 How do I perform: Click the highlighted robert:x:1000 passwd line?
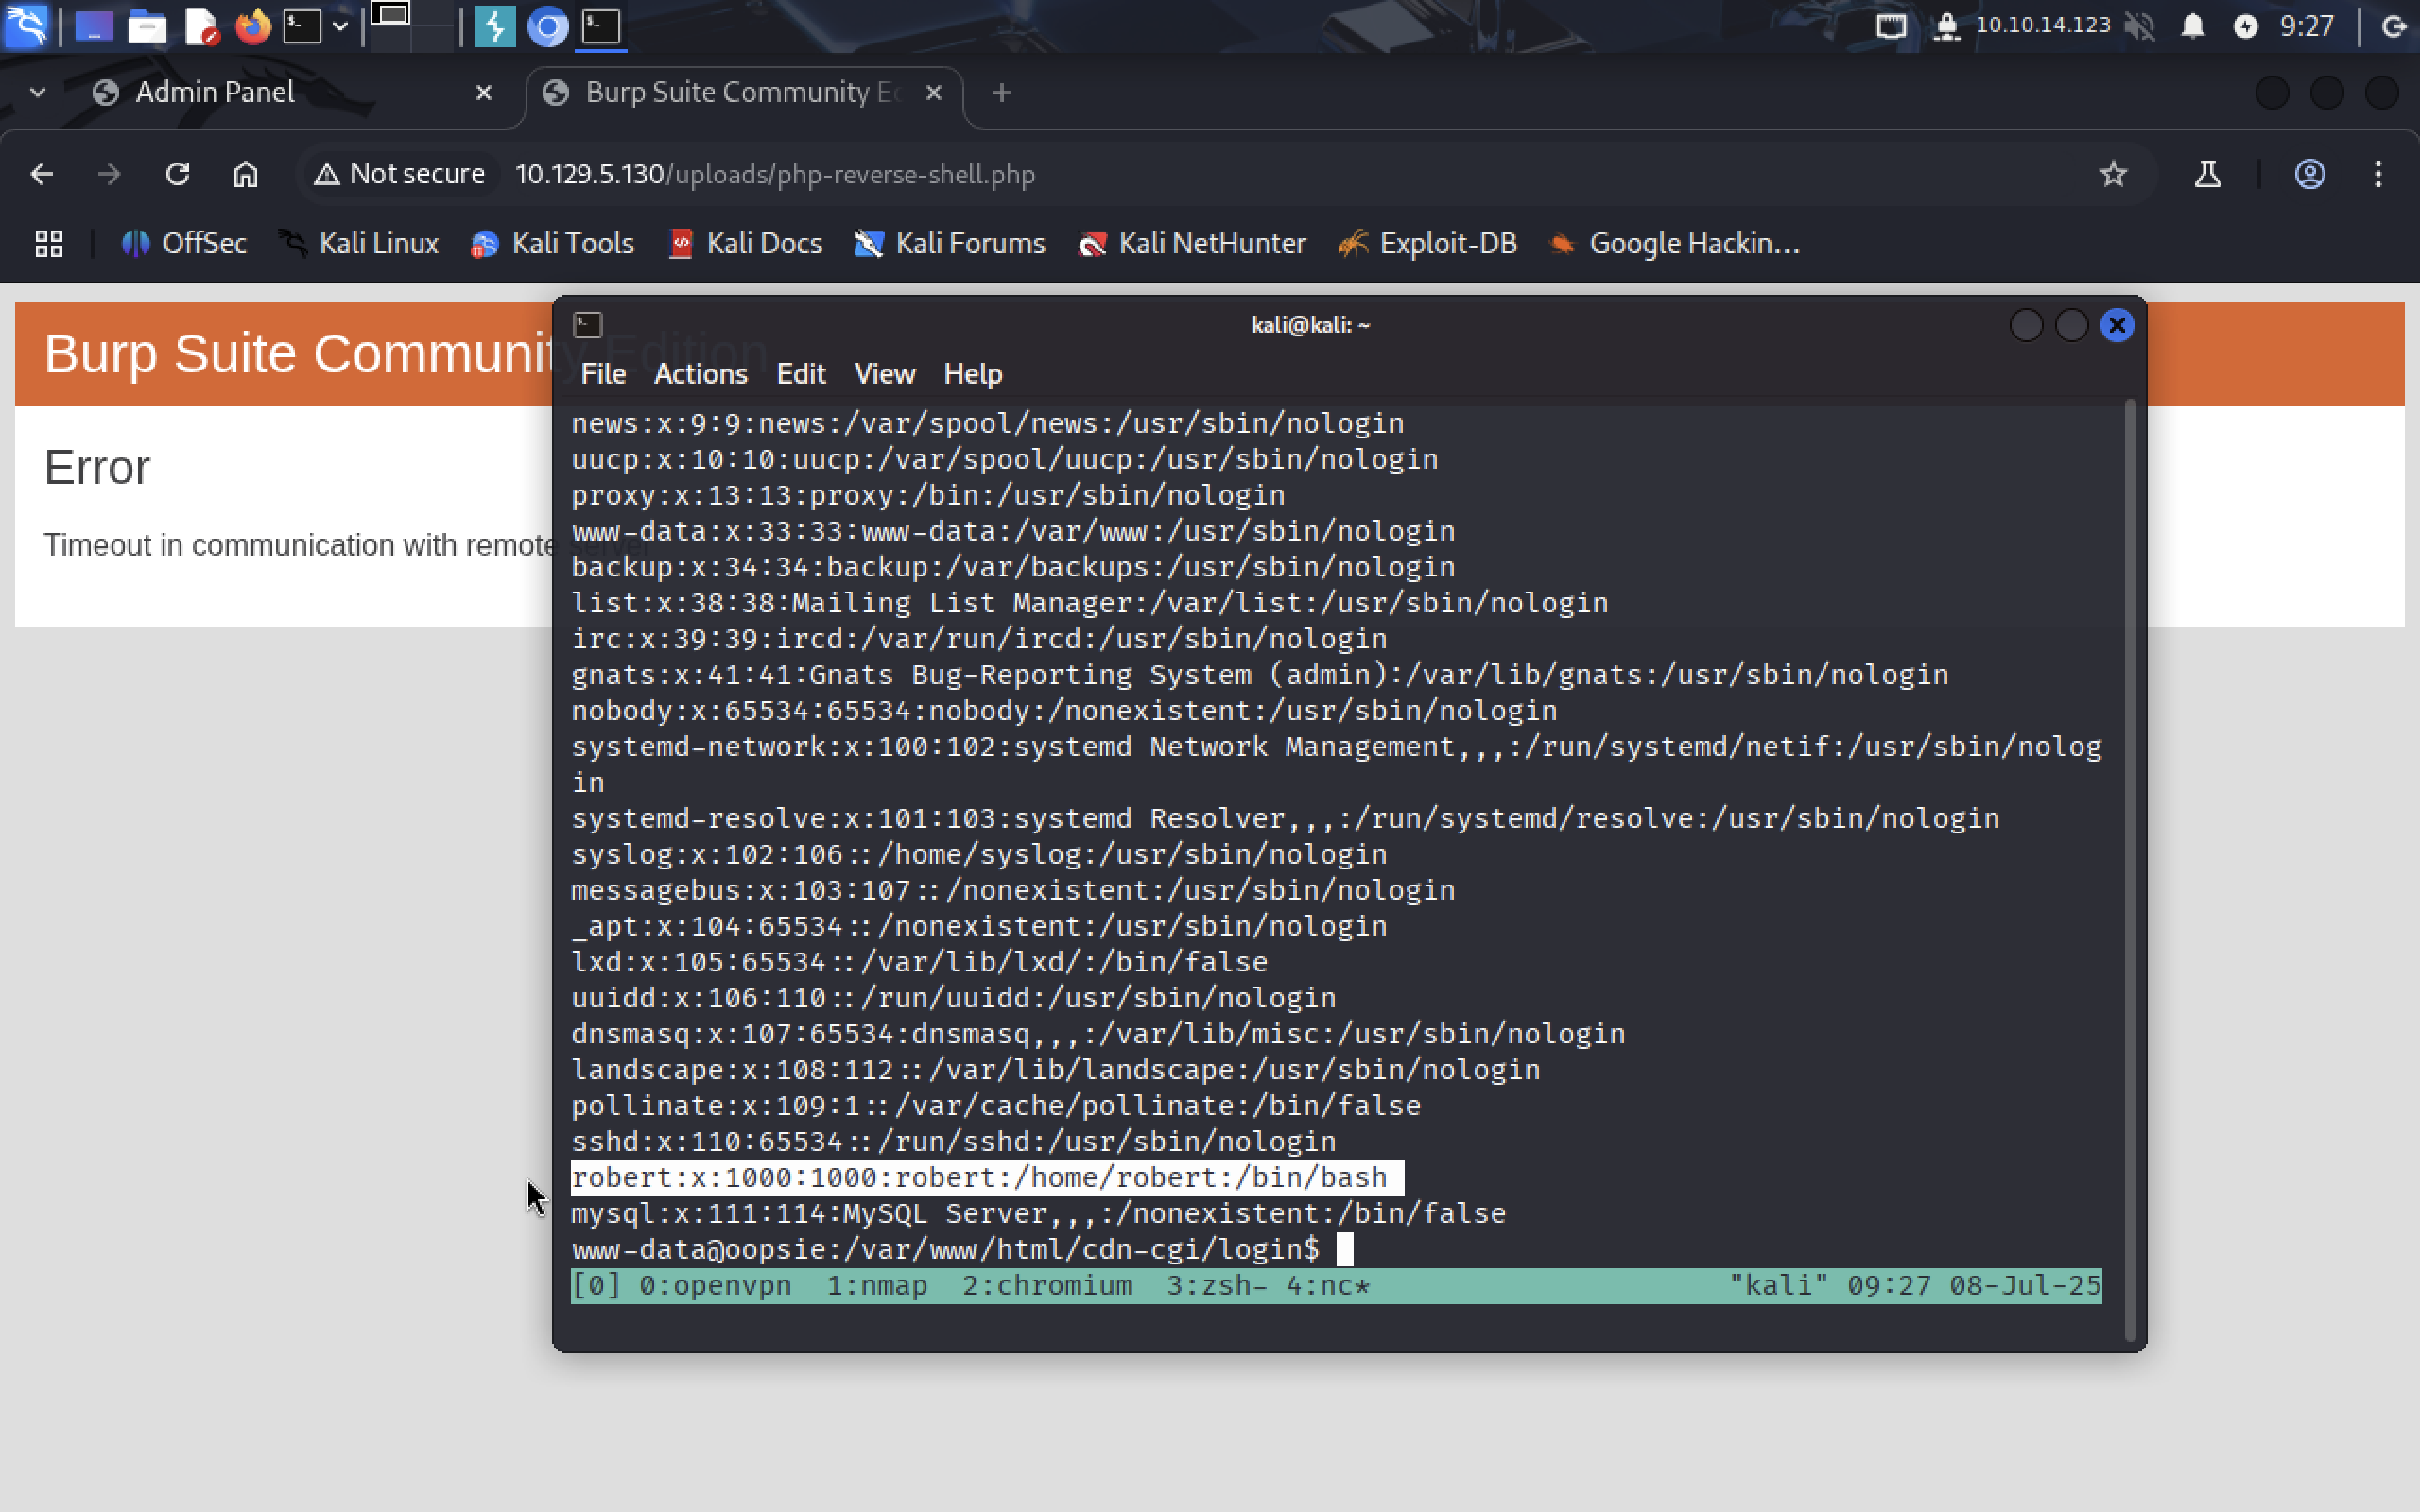coord(987,1178)
